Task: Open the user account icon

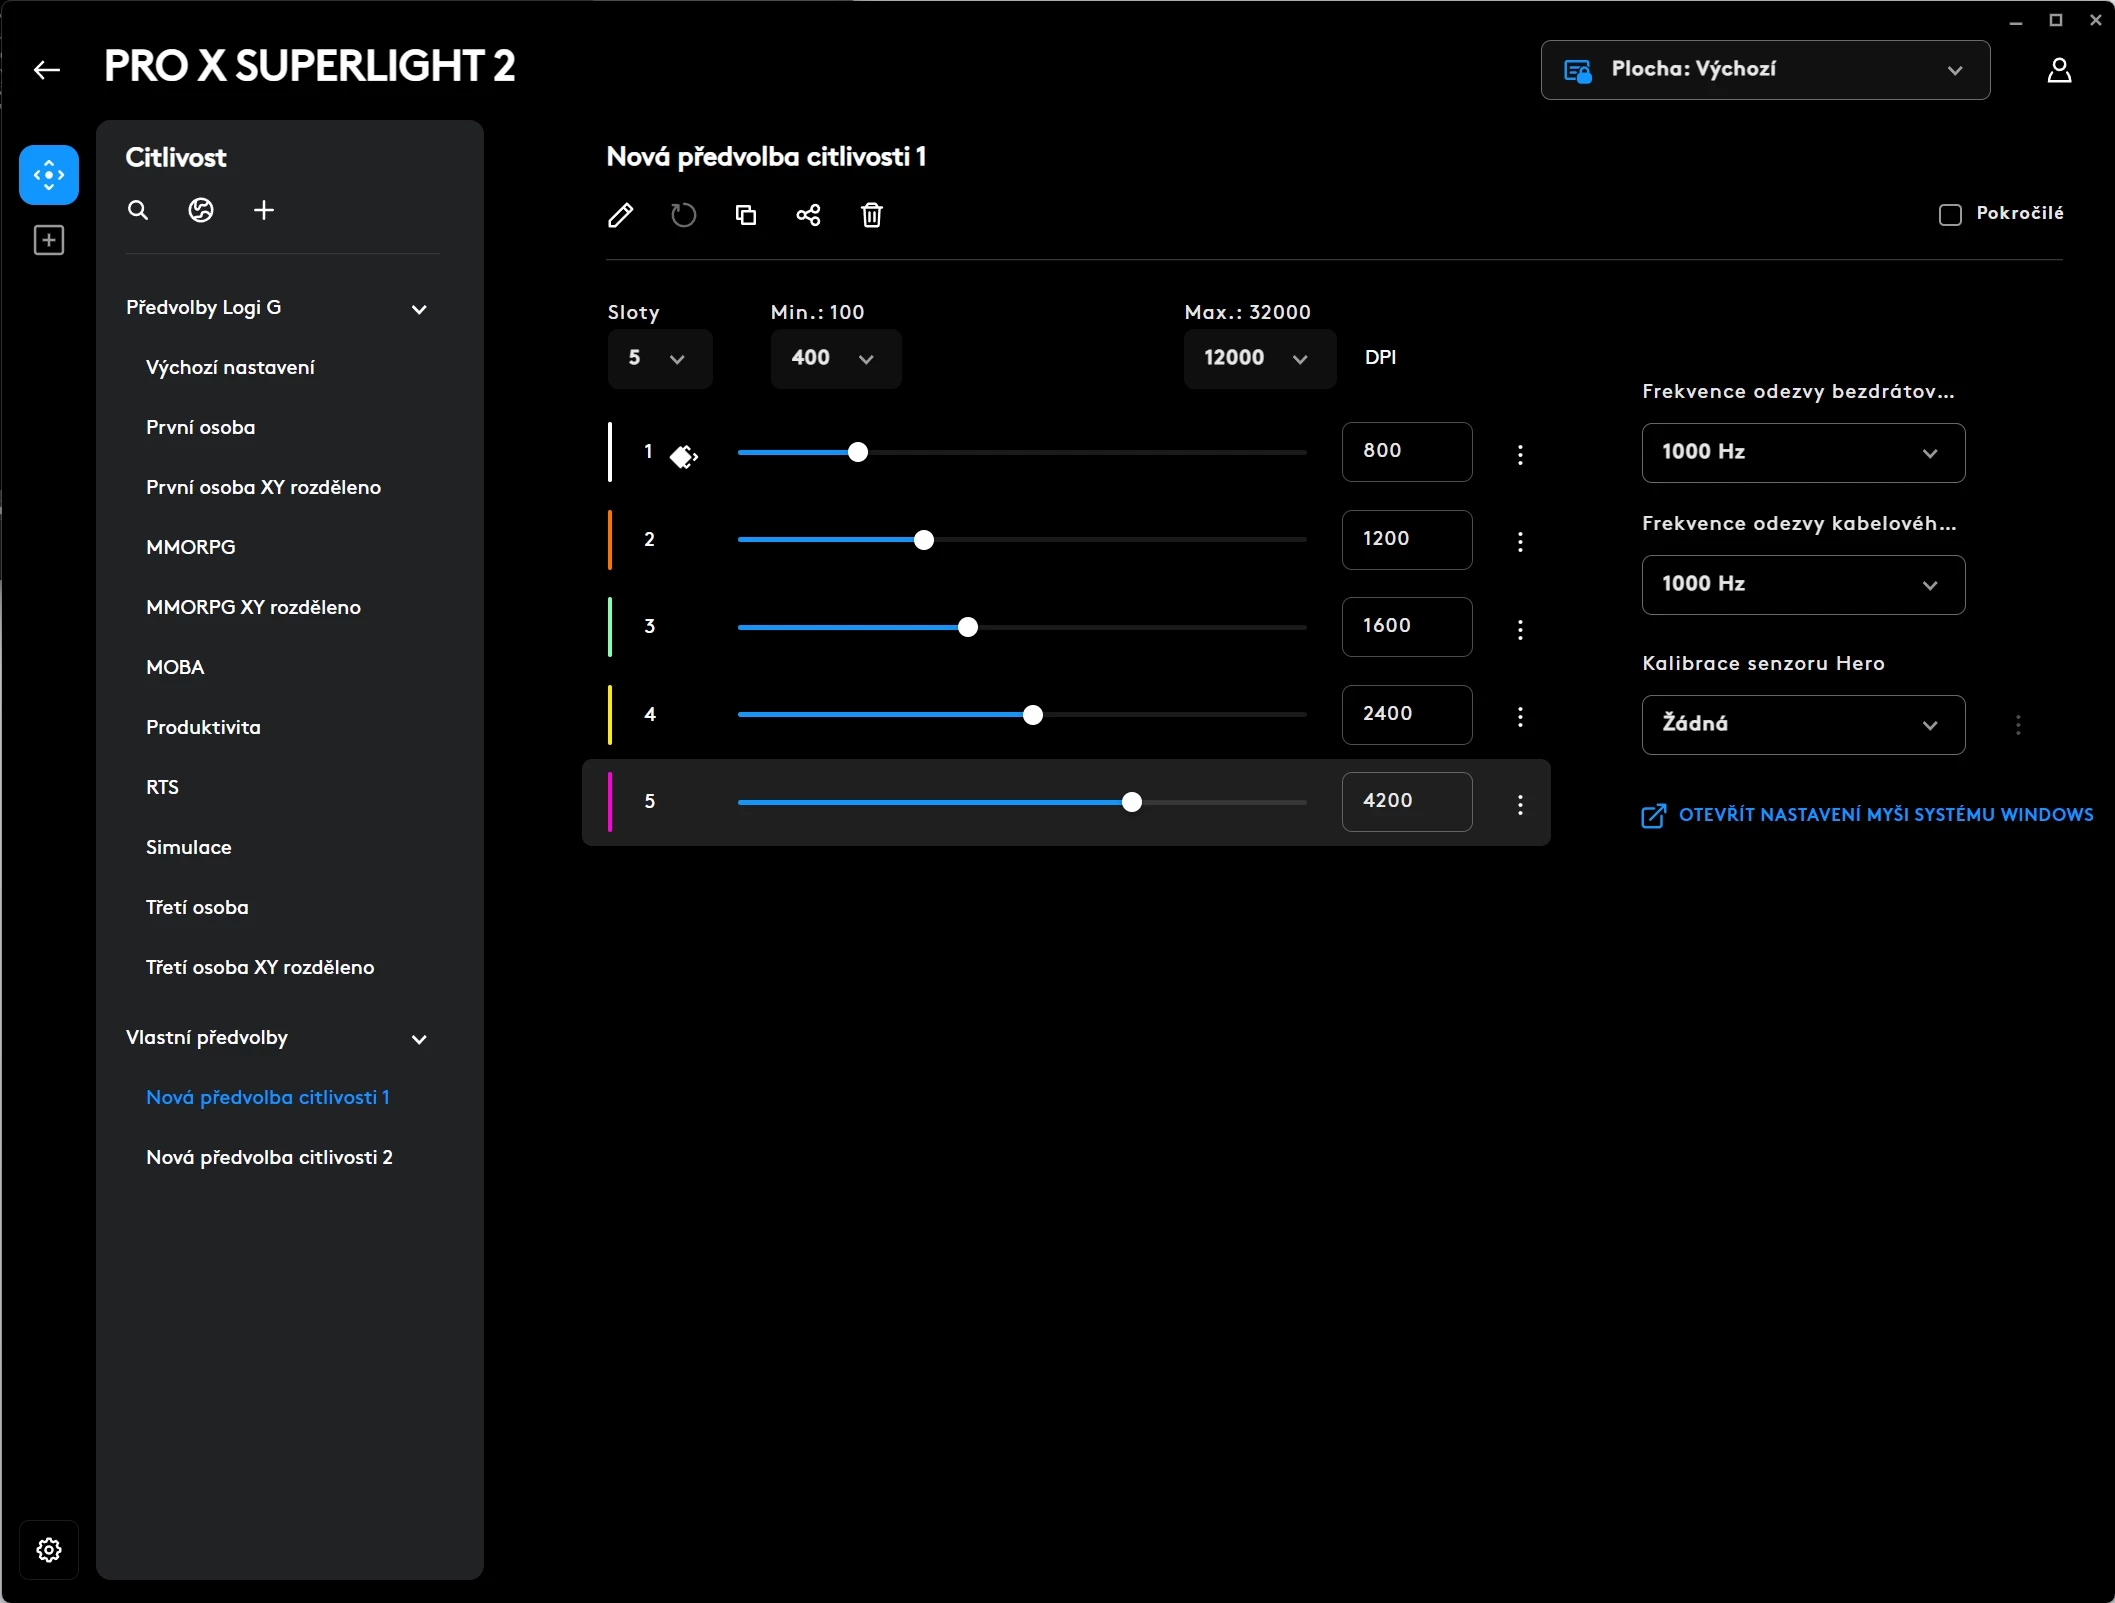Action: click(x=2059, y=70)
